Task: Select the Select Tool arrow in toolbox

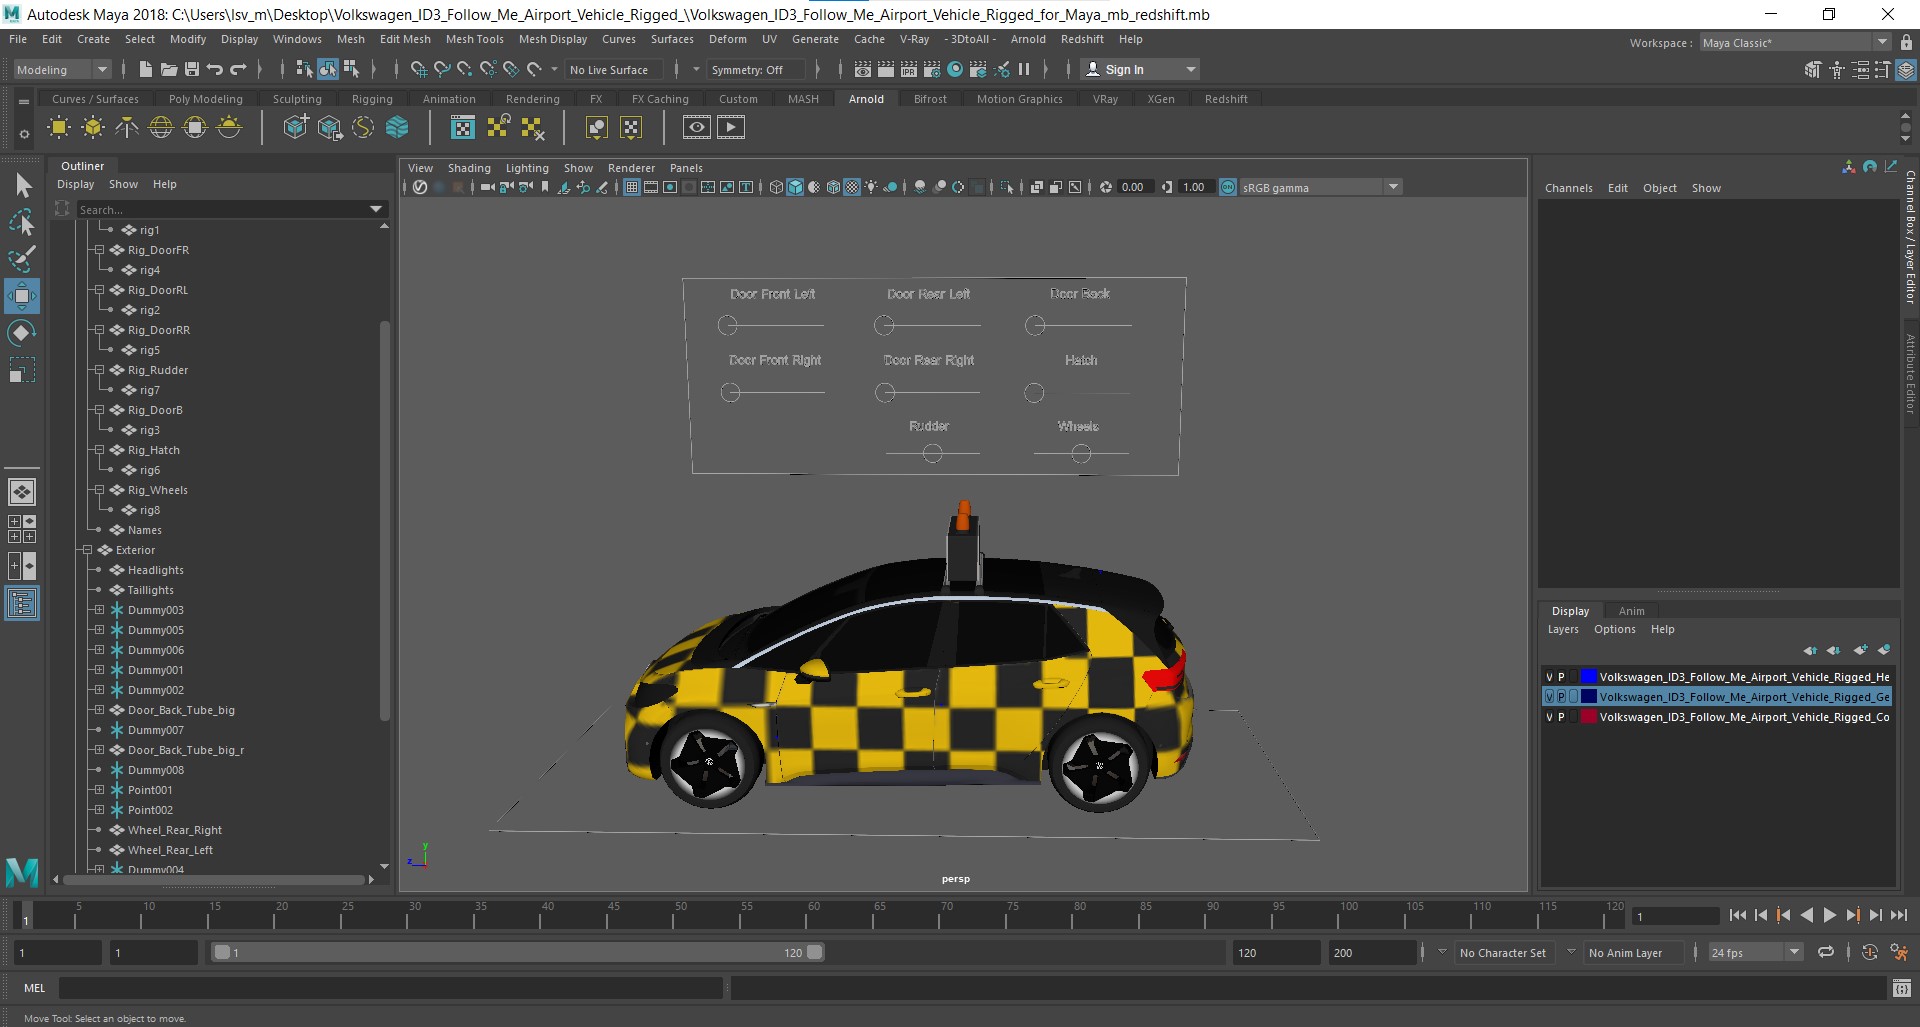Action: pyautogui.click(x=22, y=186)
